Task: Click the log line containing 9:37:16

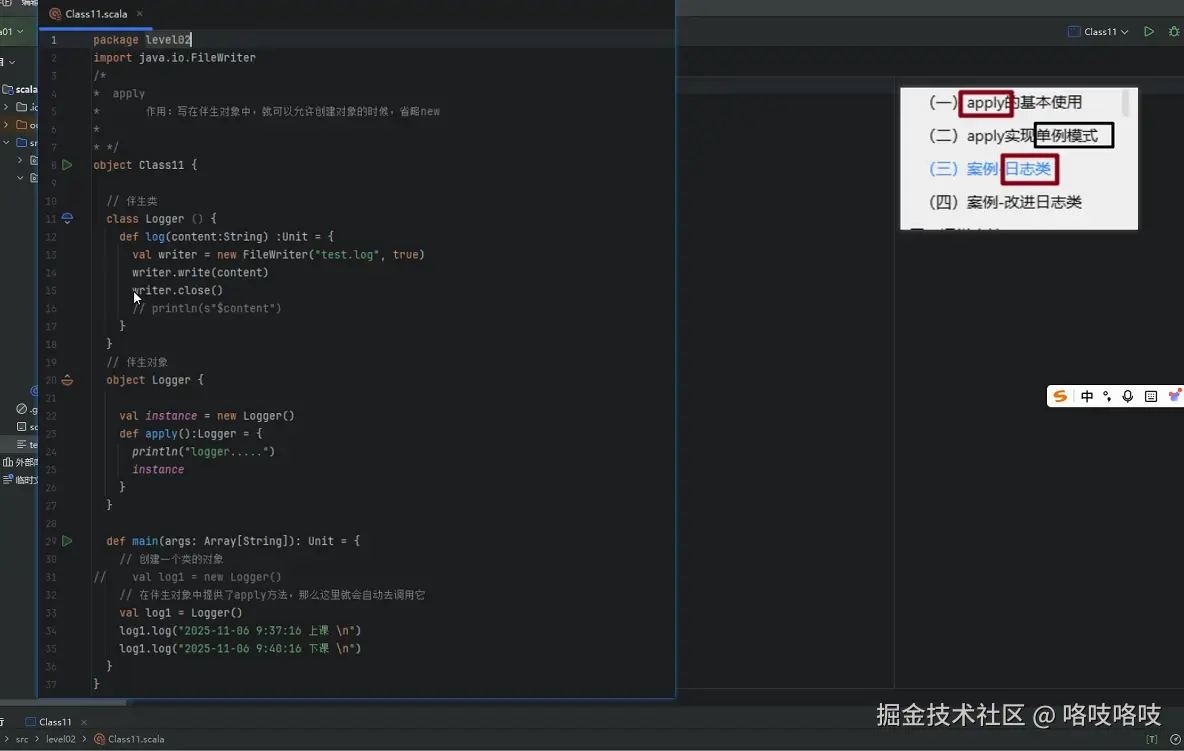Action: [240, 630]
